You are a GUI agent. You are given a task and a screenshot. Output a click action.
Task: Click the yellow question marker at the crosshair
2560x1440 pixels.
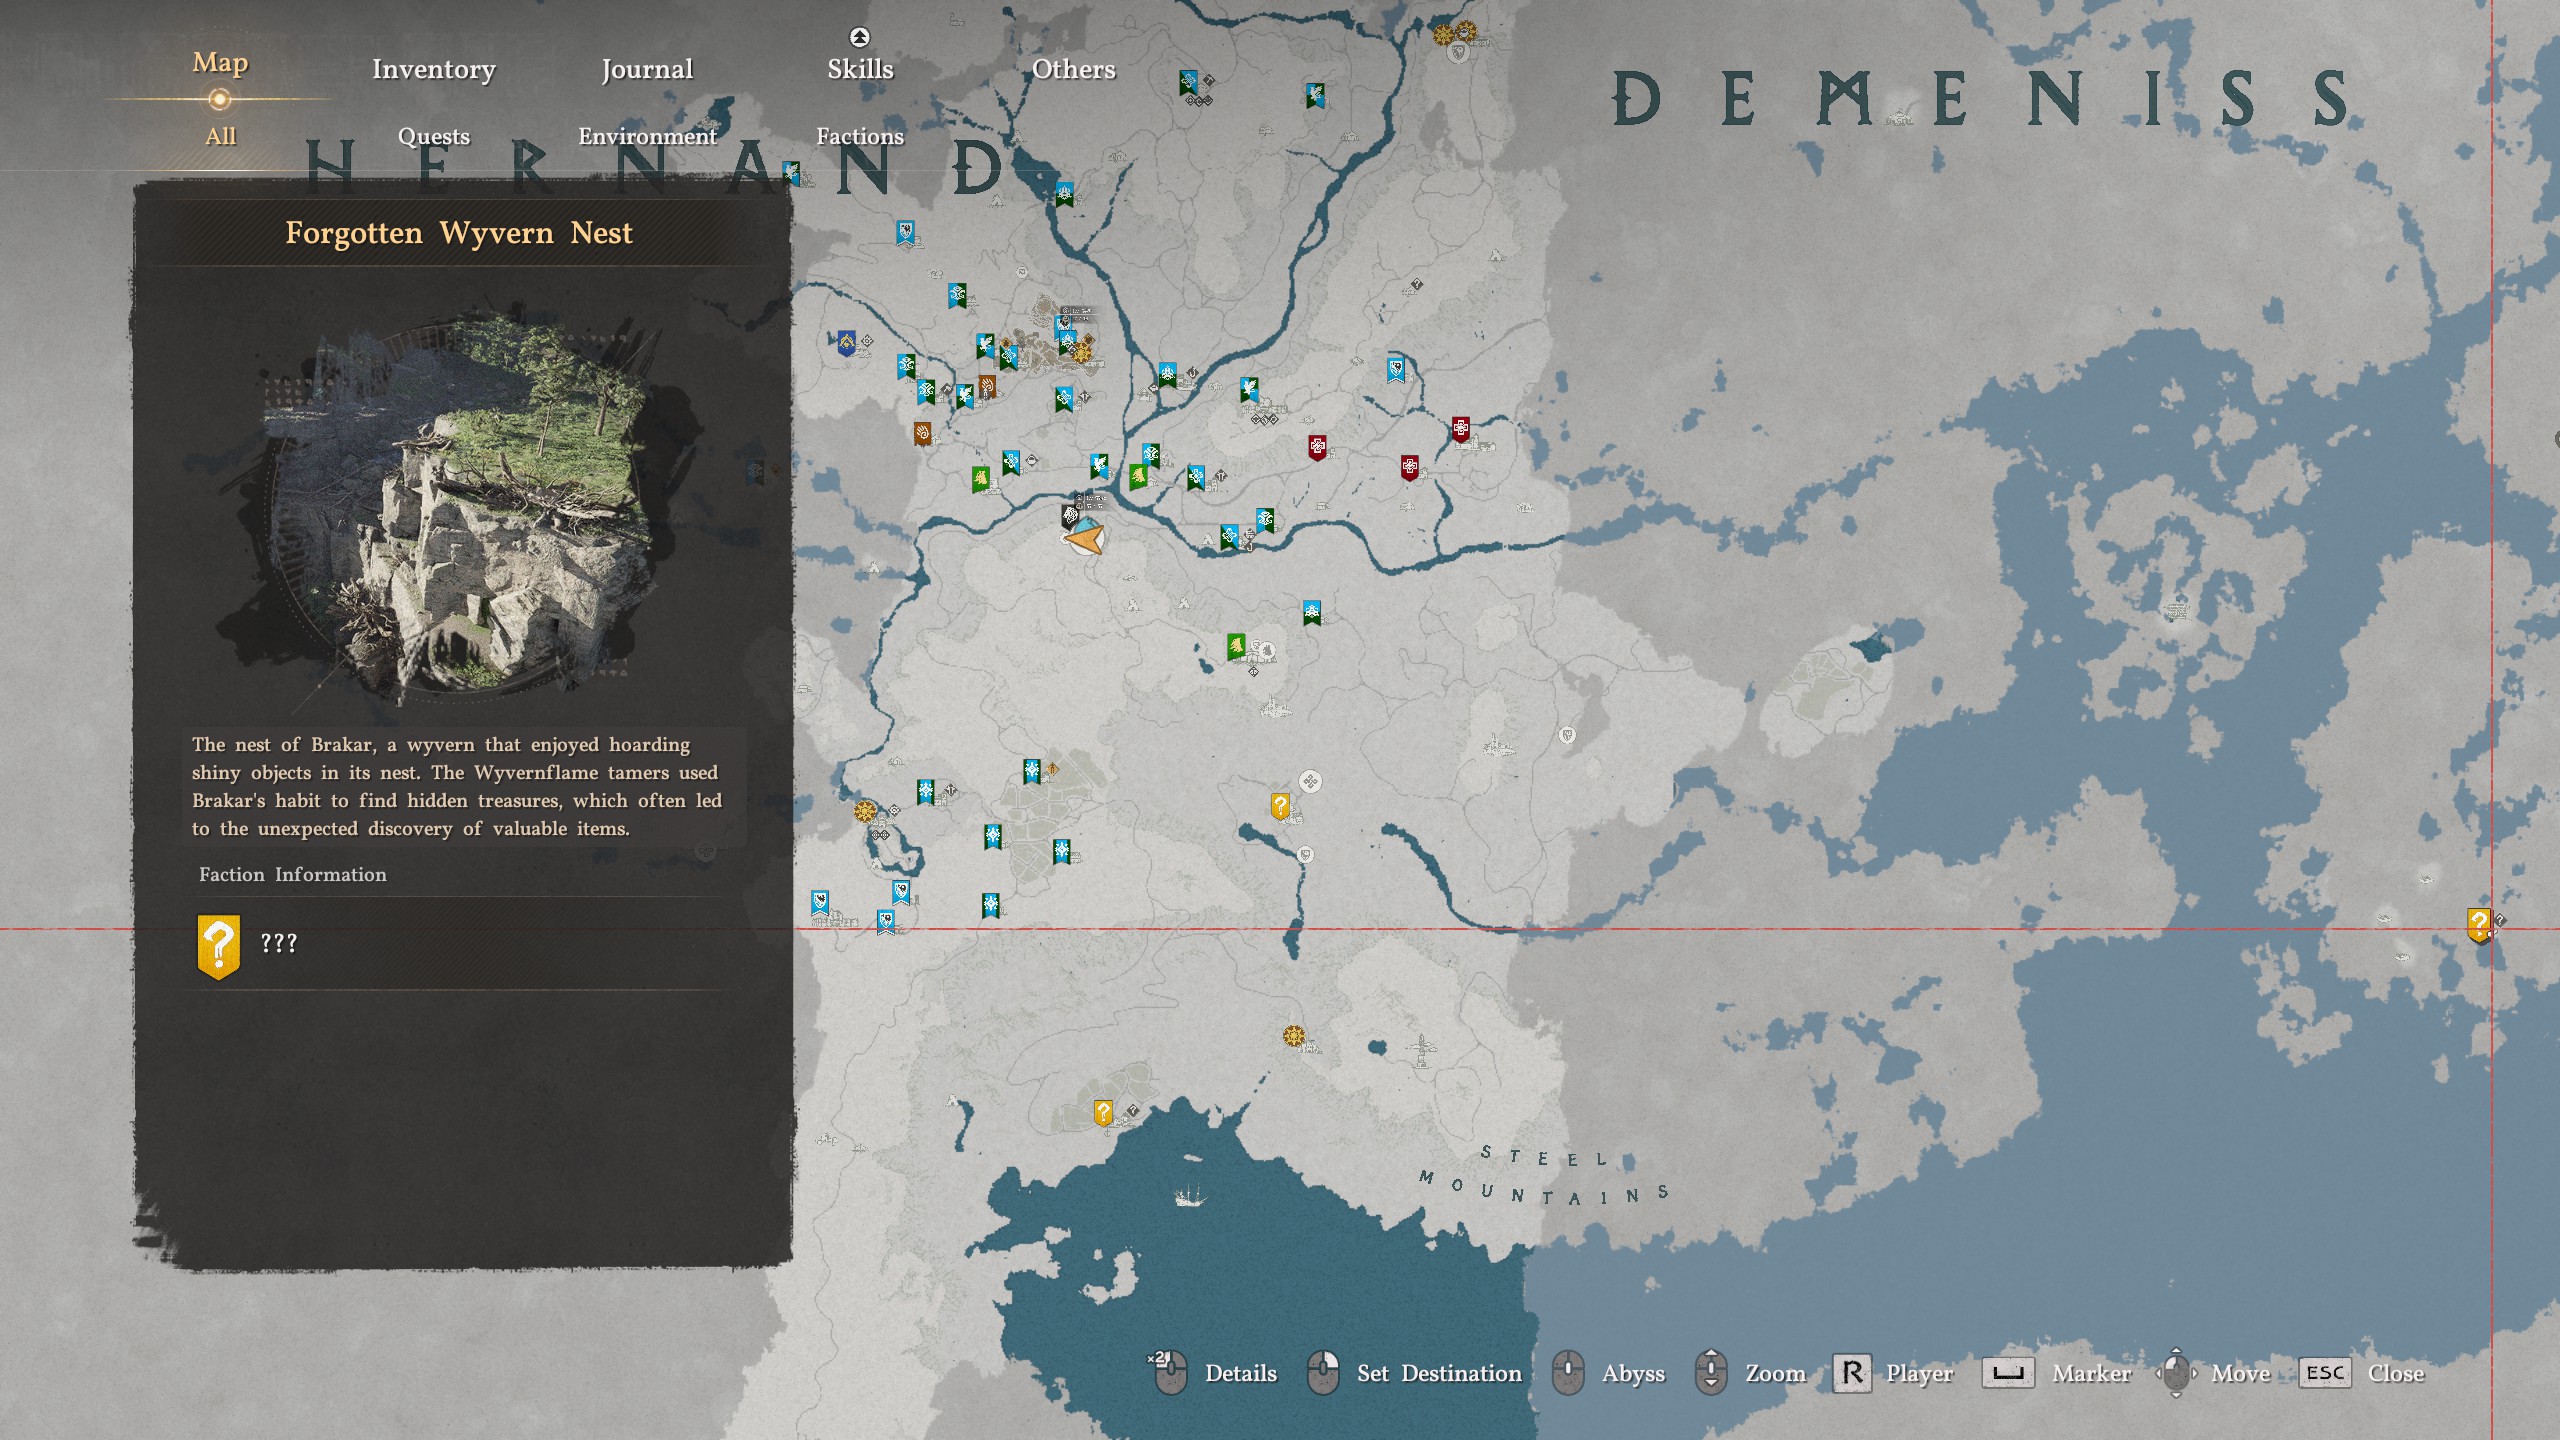[x=2478, y=923]
